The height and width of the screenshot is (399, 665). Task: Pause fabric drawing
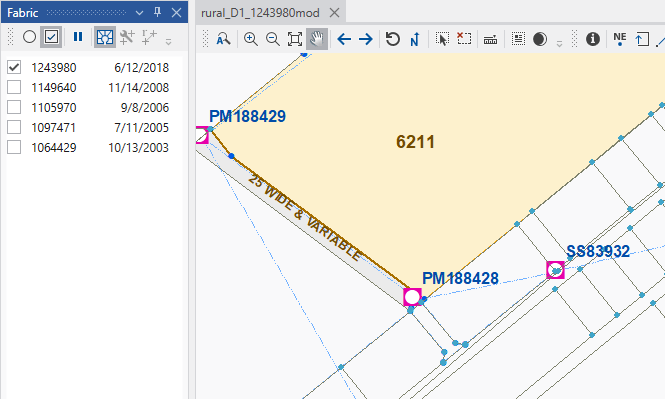78,37
